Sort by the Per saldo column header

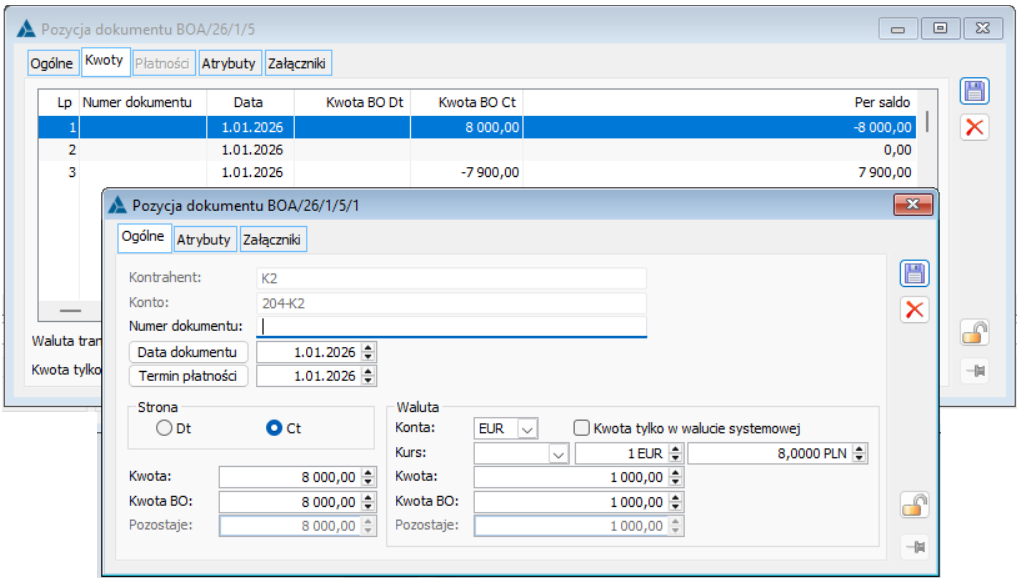point(720,102)
